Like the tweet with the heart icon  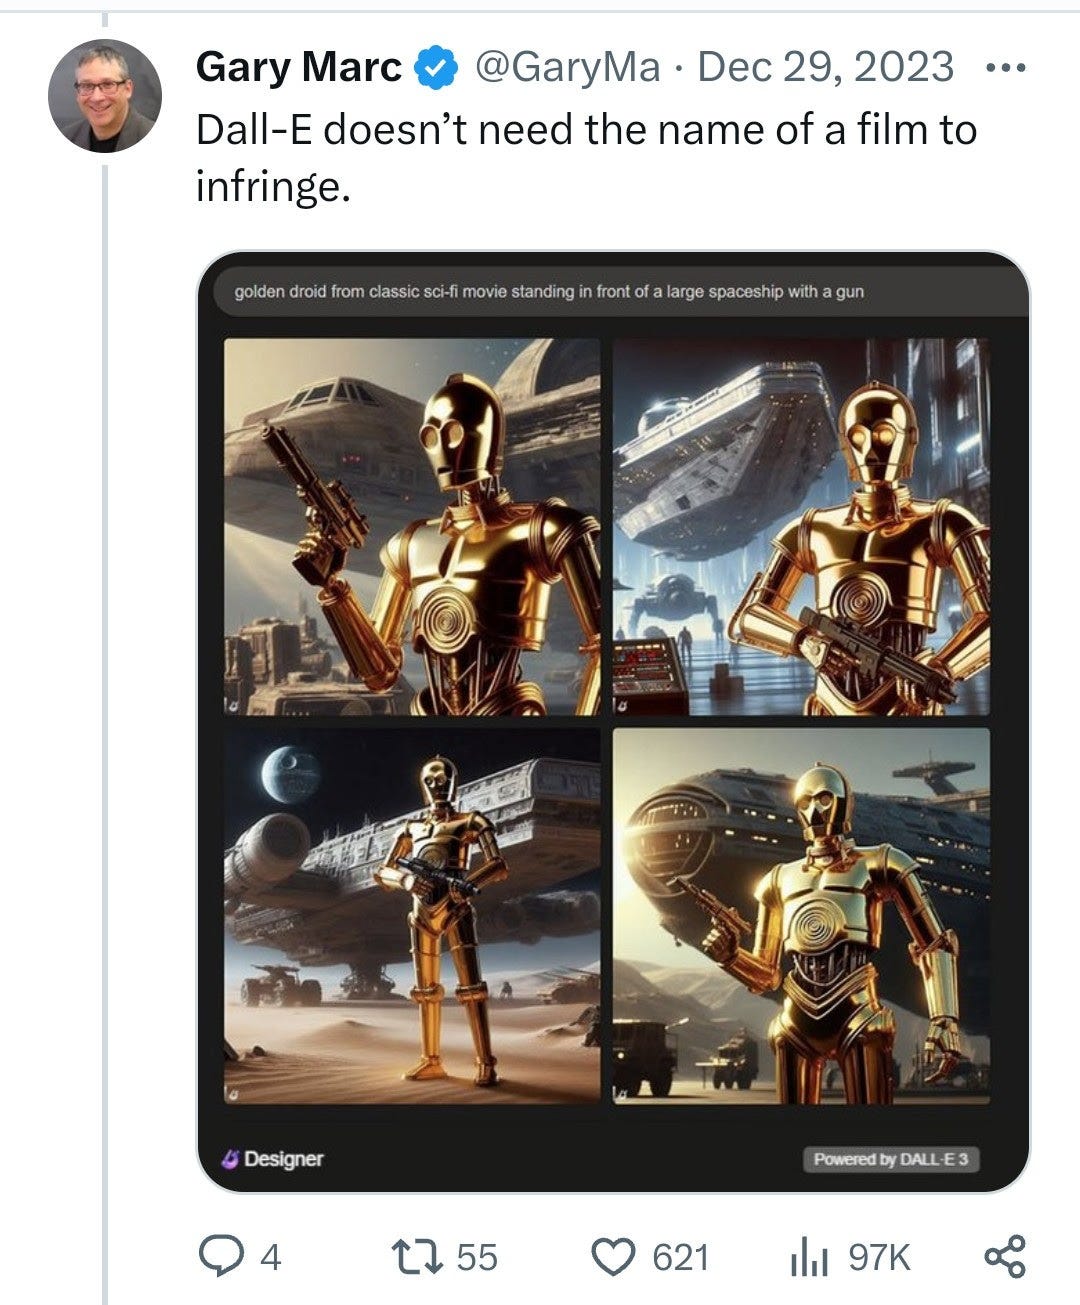[x=616, y=1257]
